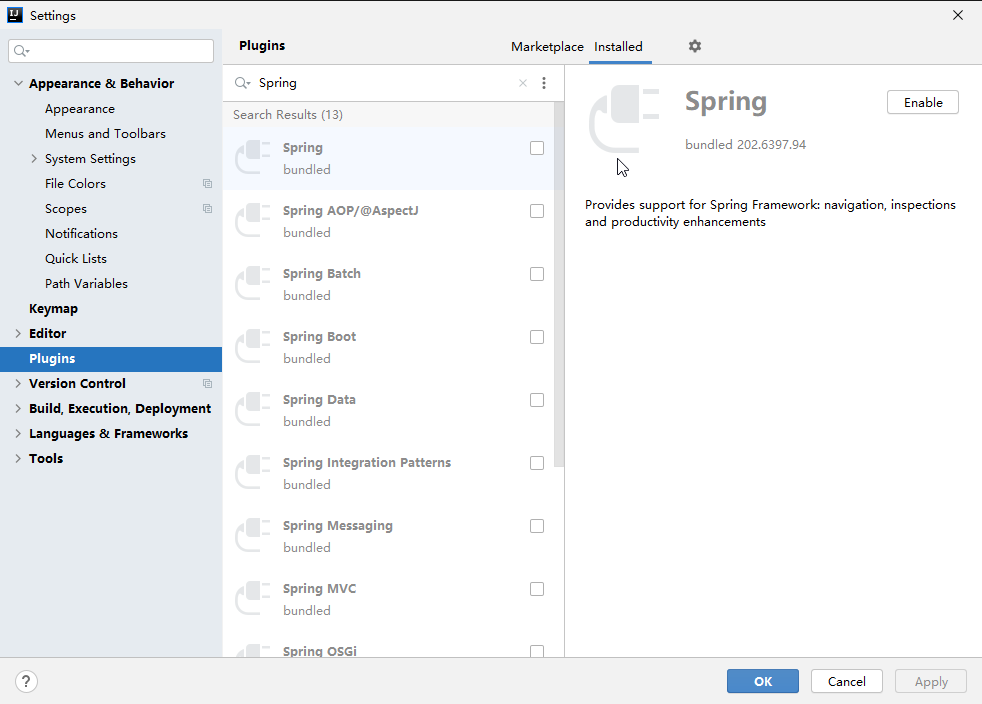Expand the Editor tree node
The height and width of the screenshot is (704, 982).
click(17, 333)
